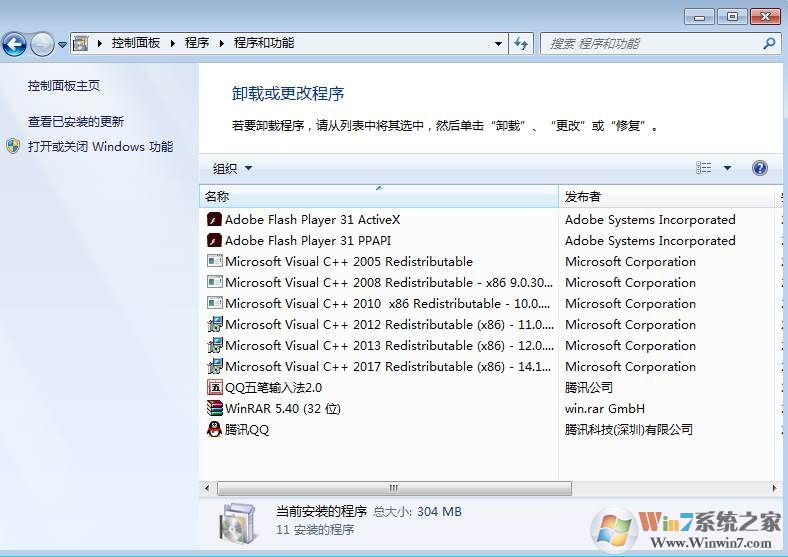Viewport: 788px width, 557px height.
Task: Select the 腾讯QQ program name
Action: pos(247,430)
